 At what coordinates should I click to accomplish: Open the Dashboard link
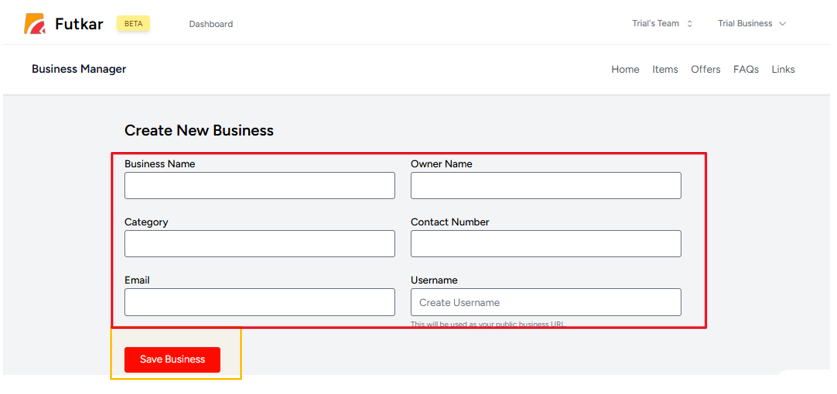(211, 24)
